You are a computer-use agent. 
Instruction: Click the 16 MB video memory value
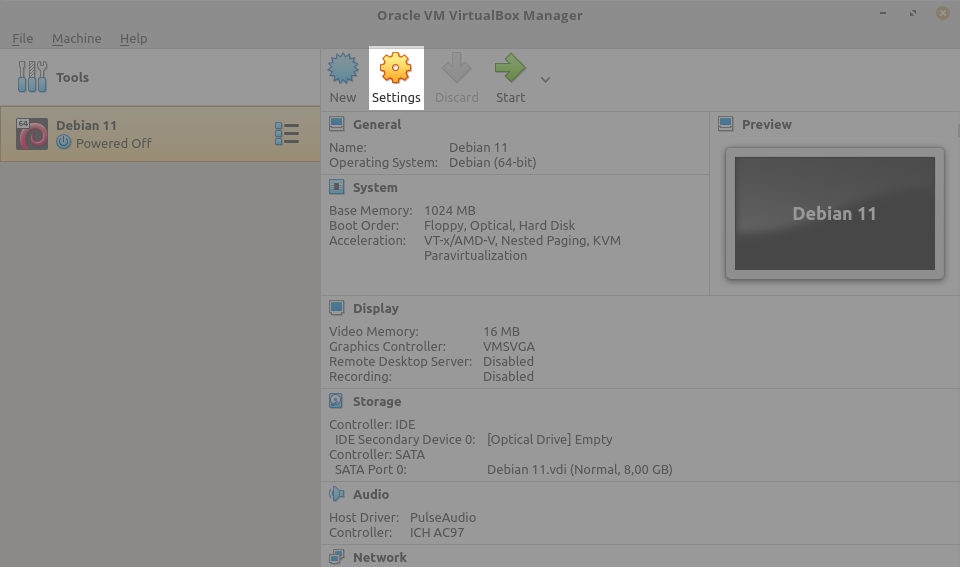(x=501, y=331)
